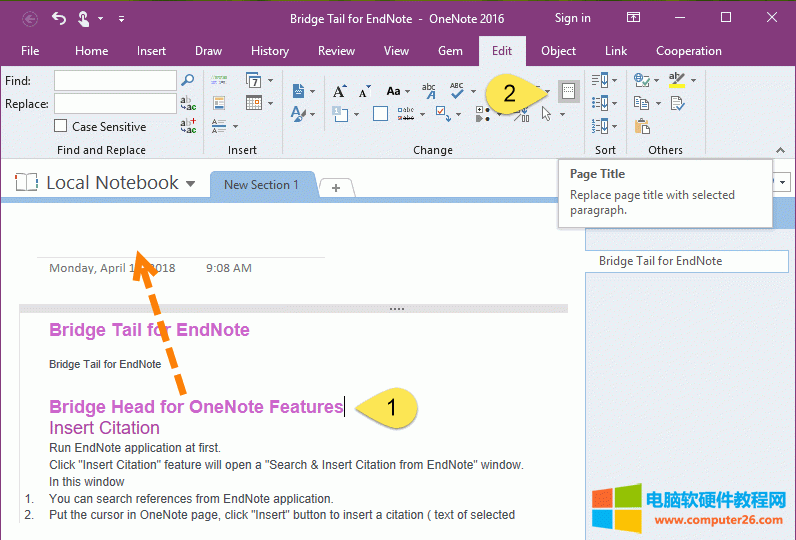796x540 pixels.
Task: Click the clipboard paste icon in Others
Action: [642, 126]
